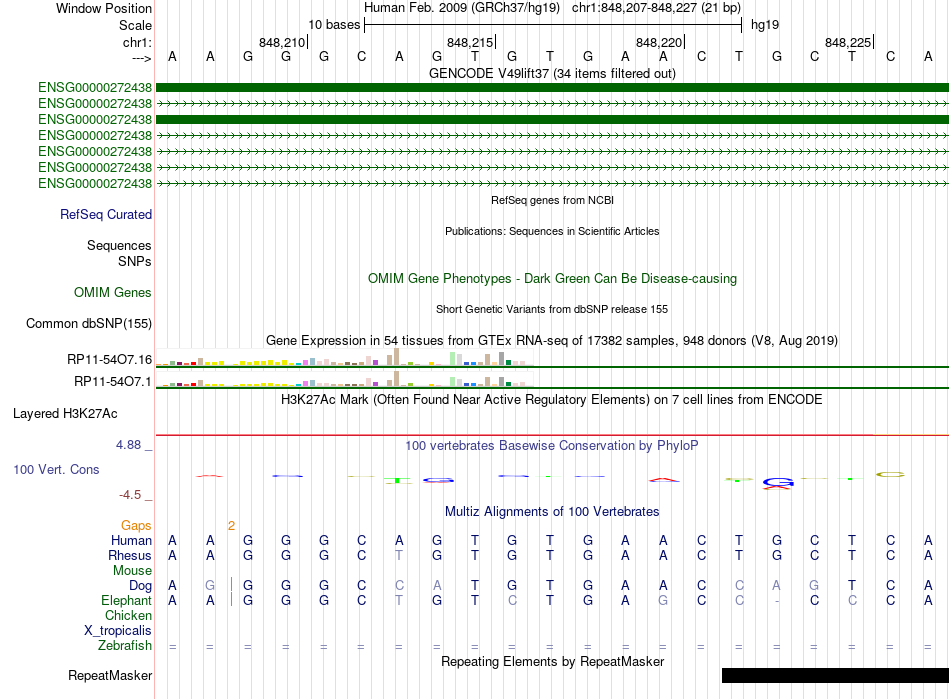Open H3K27Ac Mark ENCODE track title

point(552,400)
